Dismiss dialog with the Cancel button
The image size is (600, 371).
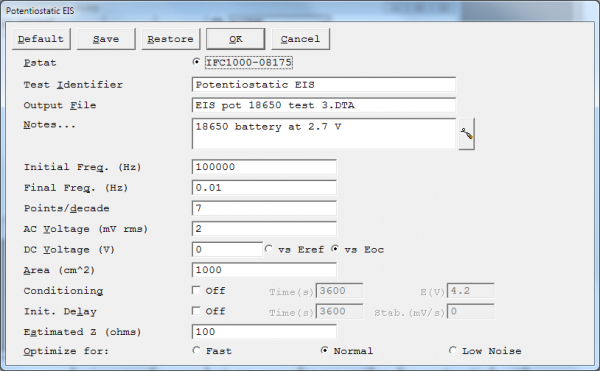[x=300, y=39]
